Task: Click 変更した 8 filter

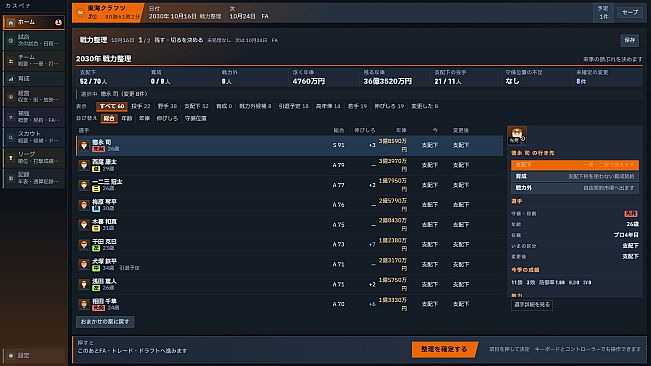Action: click(x=425, y=106)
